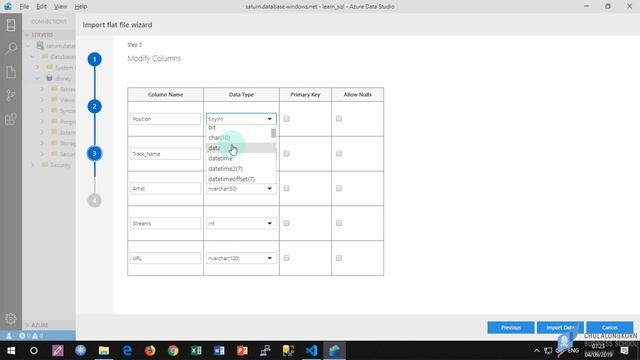Launch Google Chrome from taskbar
Viewport: 640px width, 360px height.
point(173,351)
